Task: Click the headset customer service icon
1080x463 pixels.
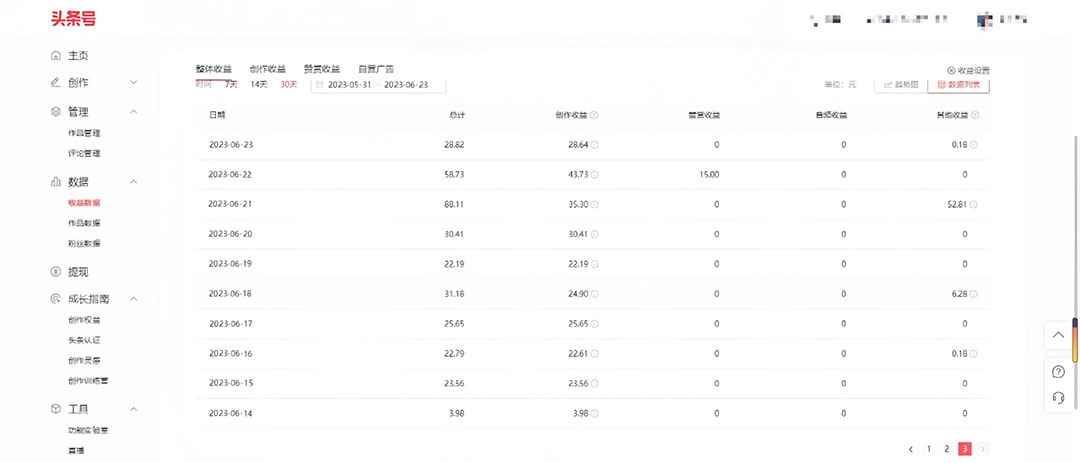Action: click(1059, 398)
